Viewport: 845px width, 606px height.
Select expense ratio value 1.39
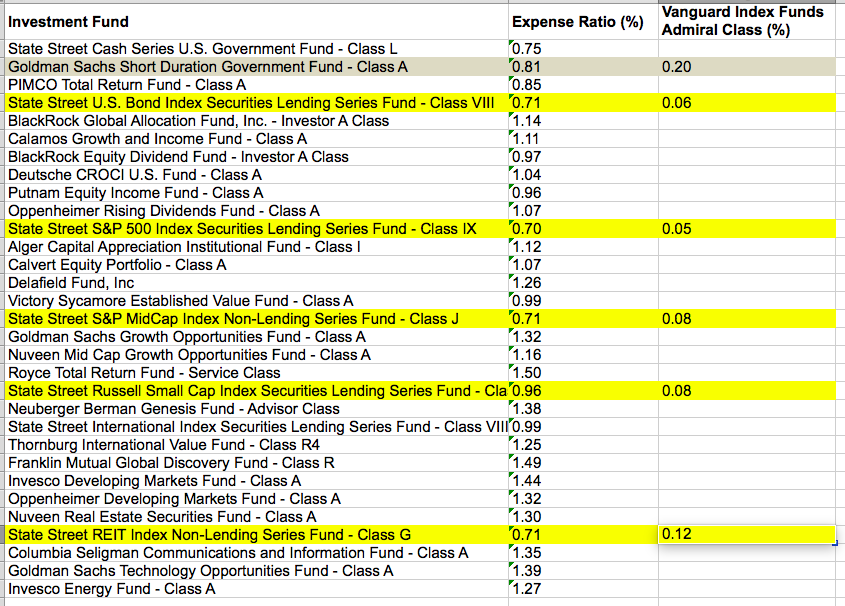[583, 571]
